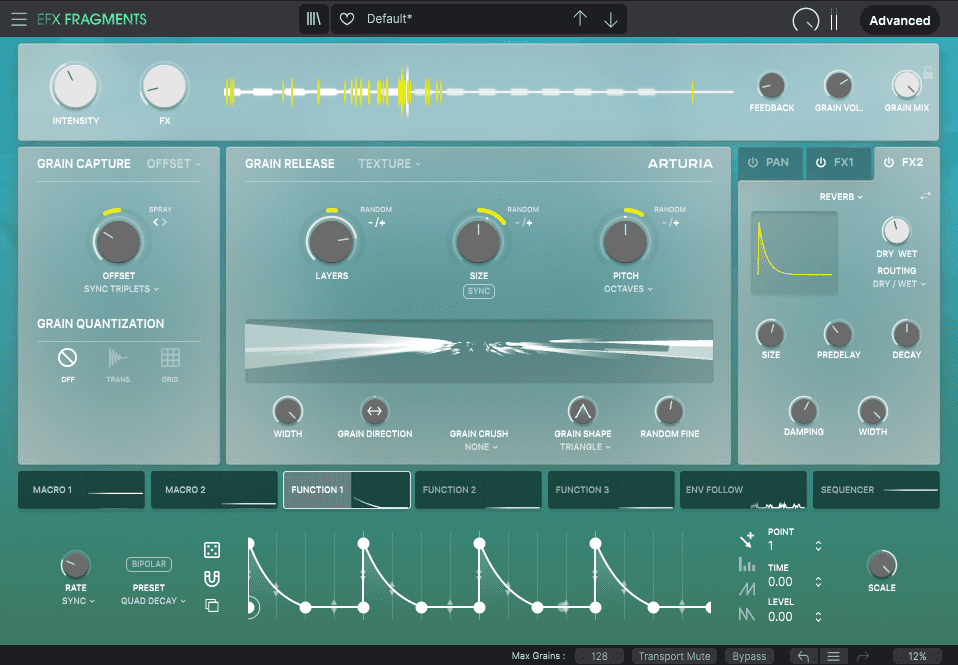Image resolution: width=958 pixels, height=665 pixels.
Task: Favorite the Default preset with heart icon
Action: pos(347,19)
